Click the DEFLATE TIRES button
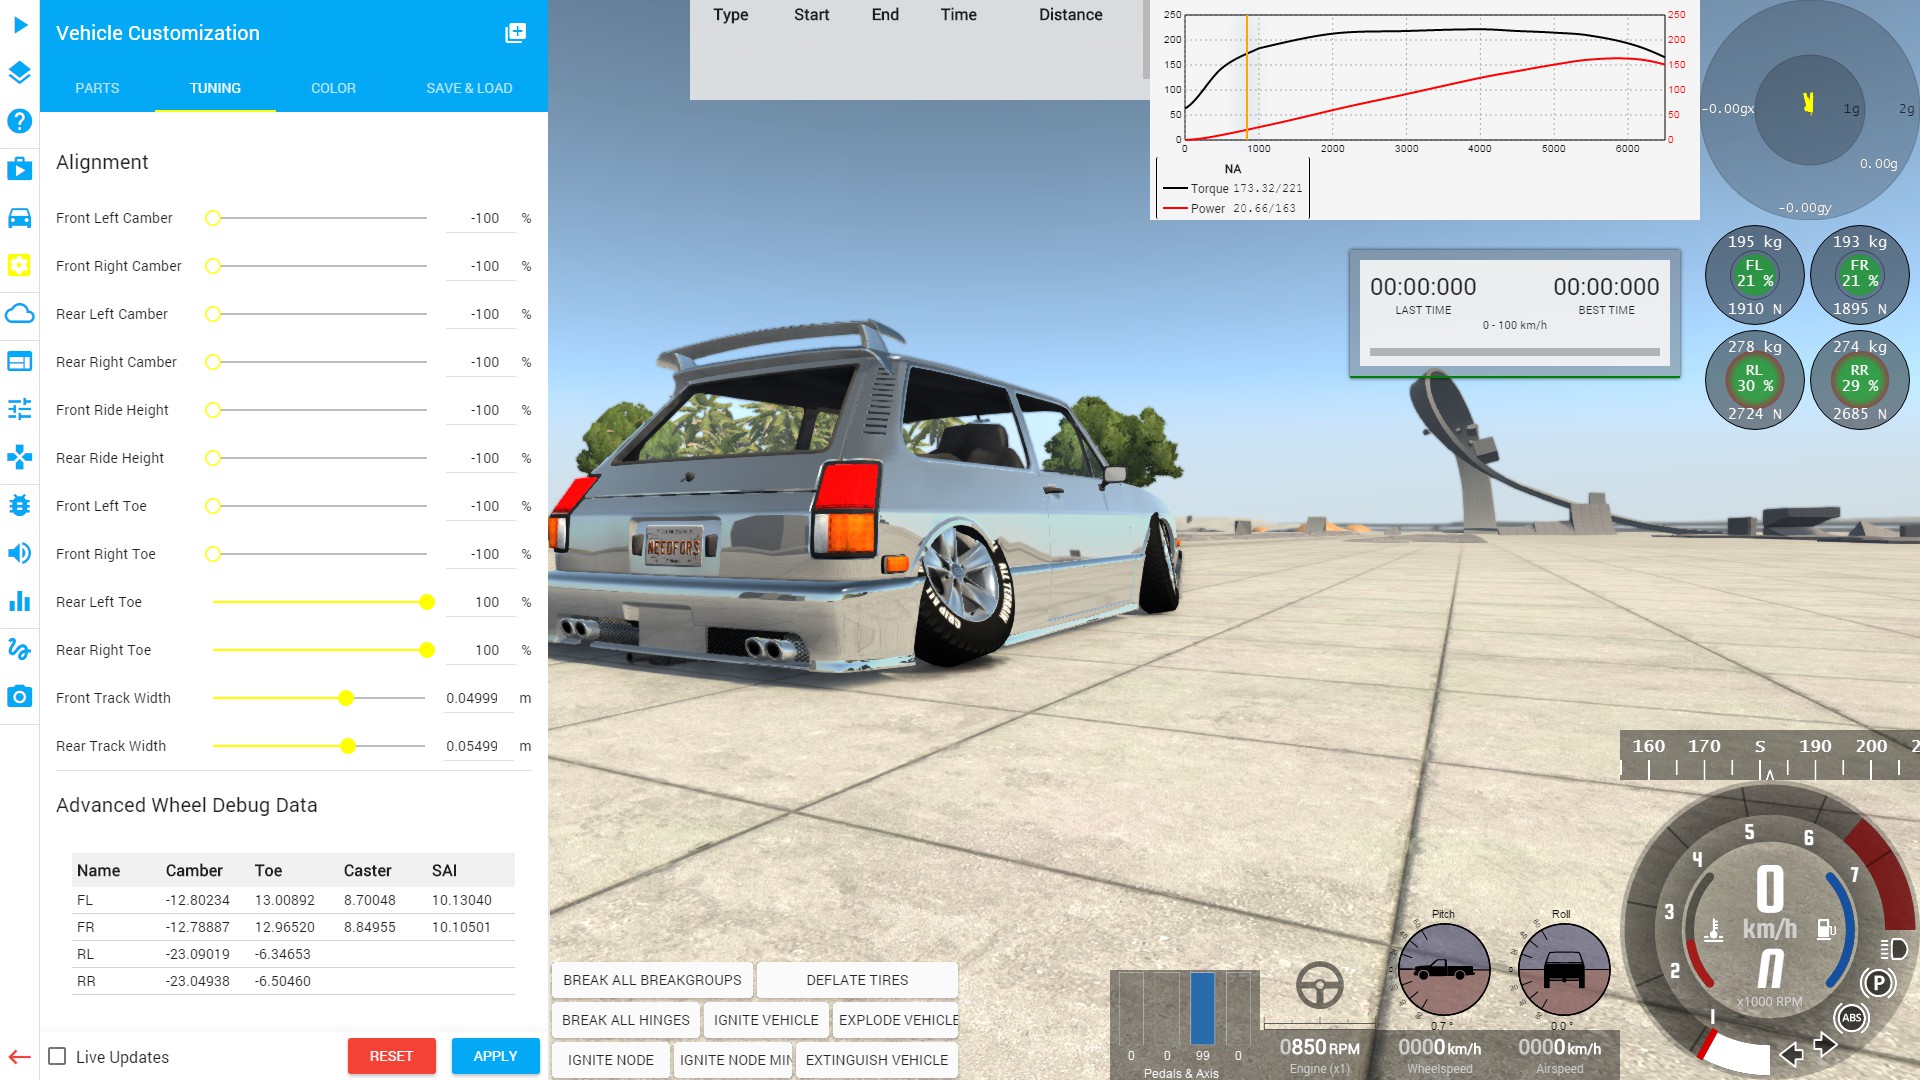The image size is (1920, 1080). (857, 980)
